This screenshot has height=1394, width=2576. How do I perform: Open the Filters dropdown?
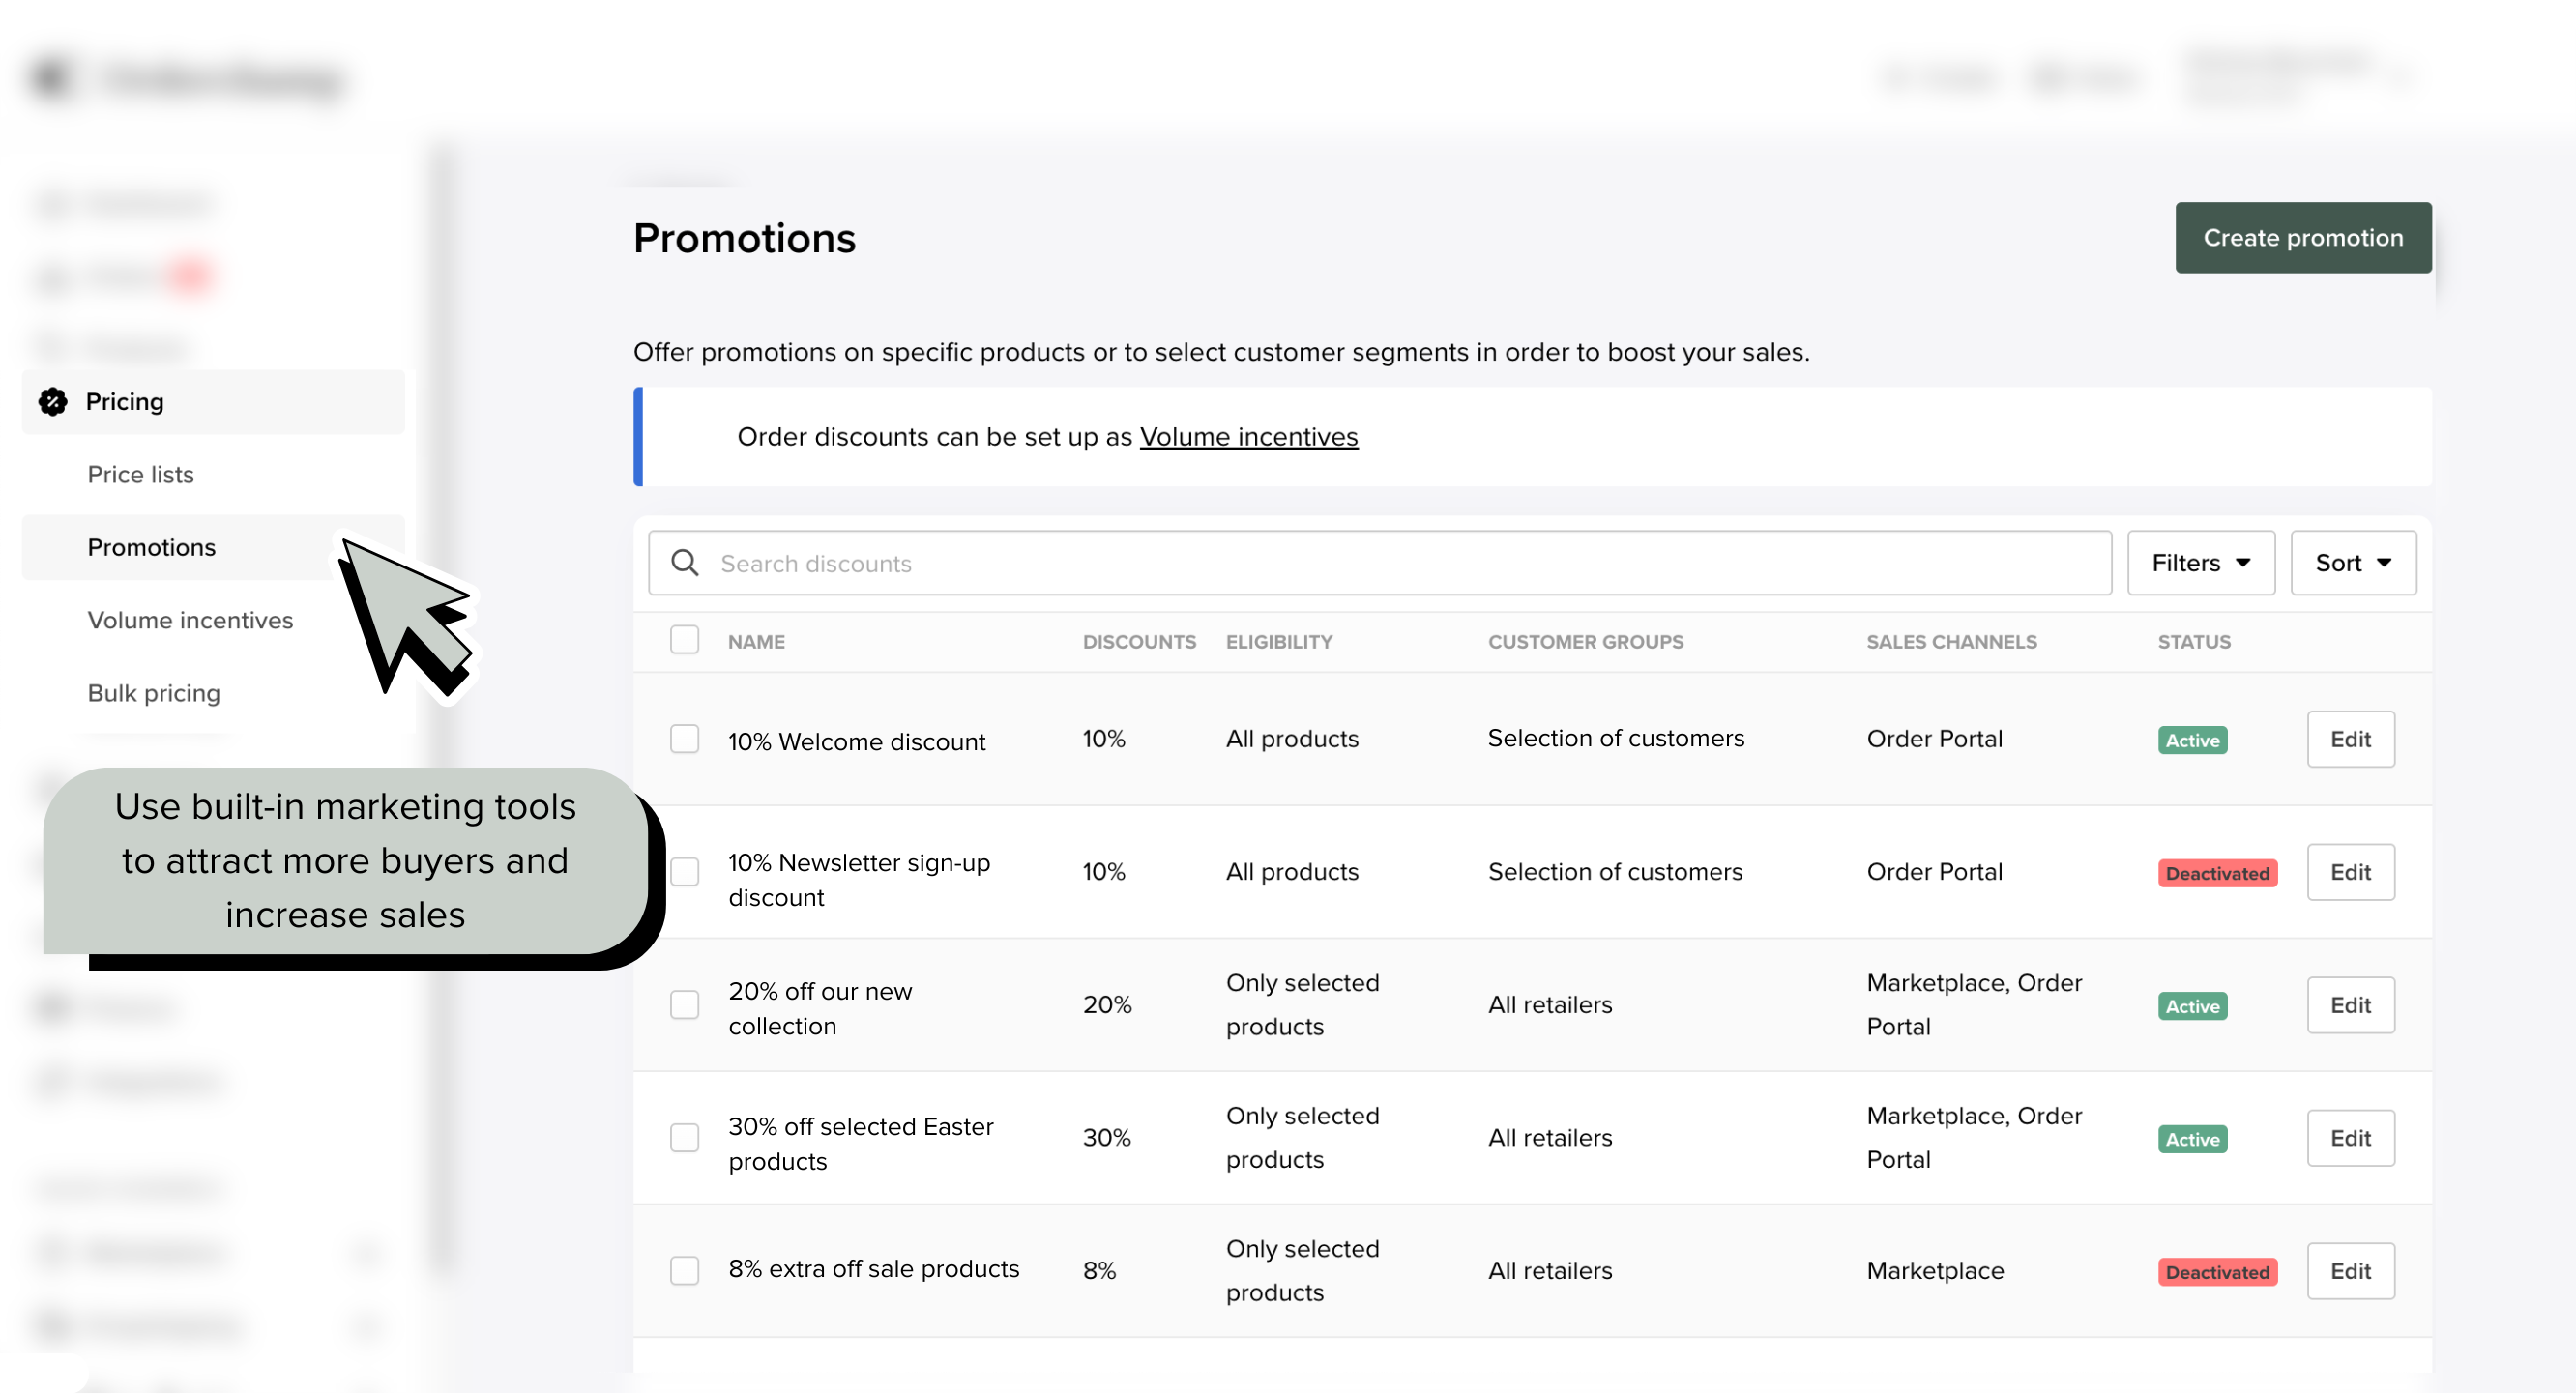click(x=2201, y=563)
